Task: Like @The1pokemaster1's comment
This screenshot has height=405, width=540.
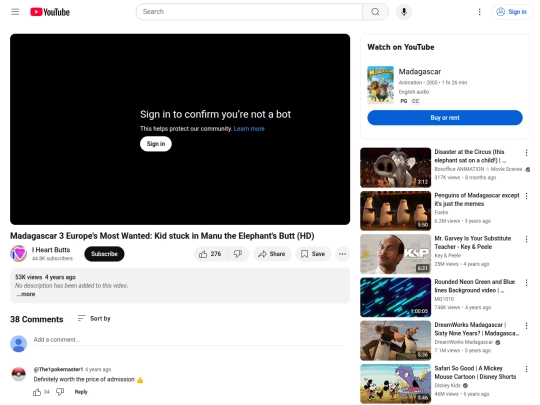Action: 37,392
